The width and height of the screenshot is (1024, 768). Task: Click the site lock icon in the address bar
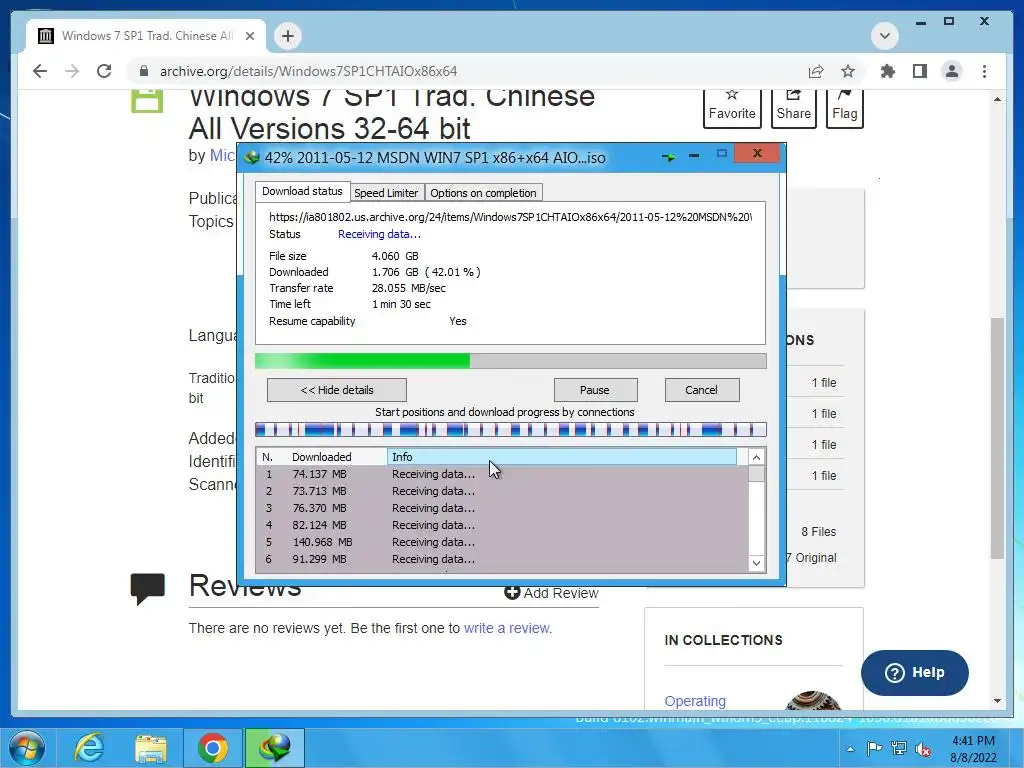pos(144,71)
